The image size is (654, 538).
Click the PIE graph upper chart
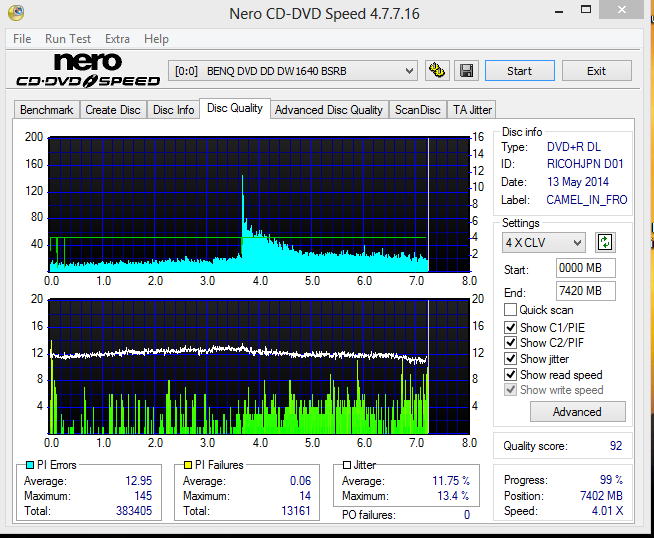[259, 204]
